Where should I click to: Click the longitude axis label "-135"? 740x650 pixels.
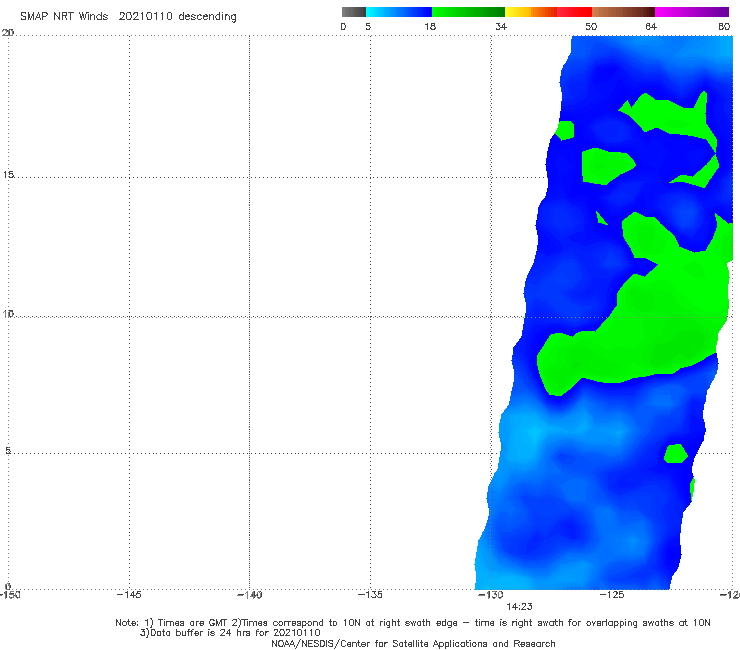(x=370, y=595)
